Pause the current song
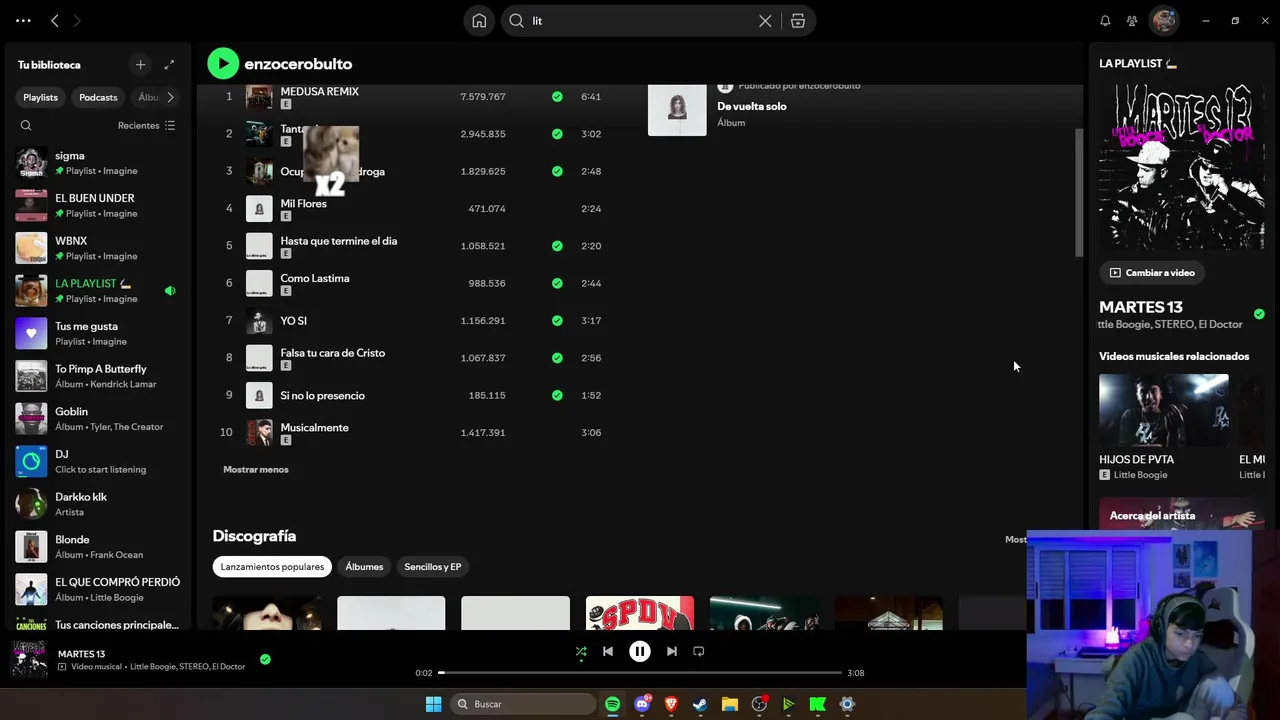This screenshot has width=1280, height=720. click(x=640, y=651)
